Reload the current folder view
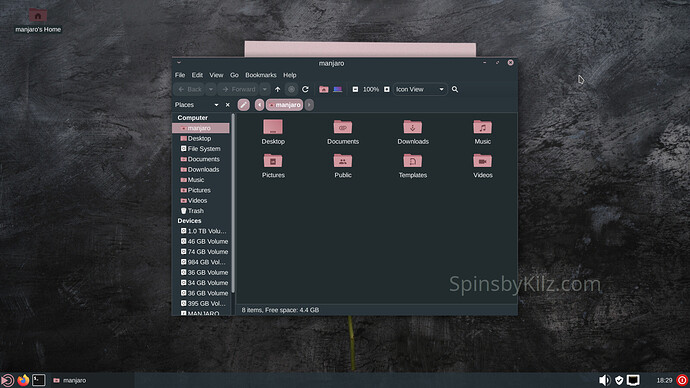Viewport: 690px width, 388px height. [x=305, y=89]
